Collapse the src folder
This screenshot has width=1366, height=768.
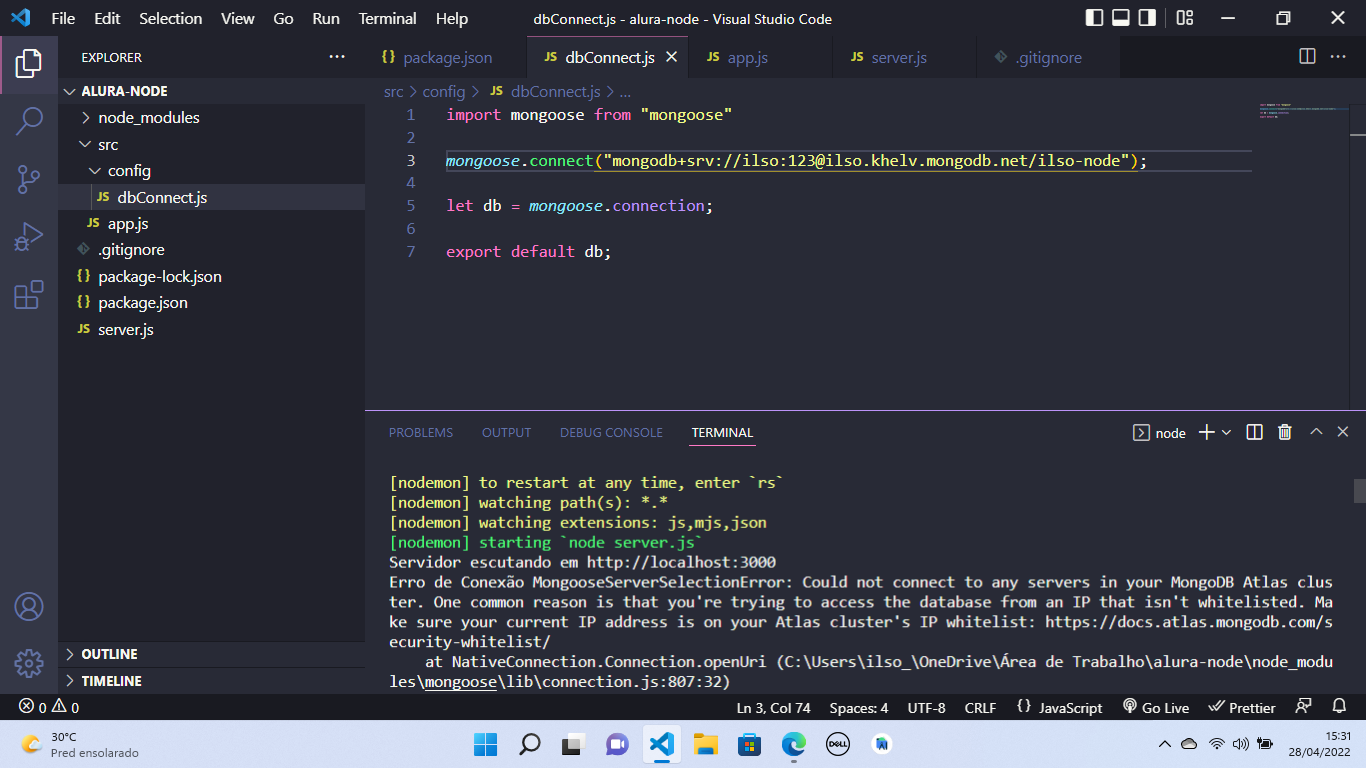pos(211,144)
